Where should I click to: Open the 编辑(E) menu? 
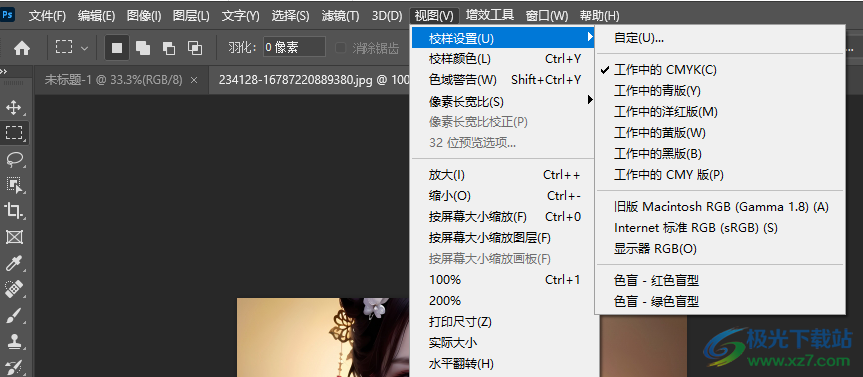tap(96, 15)
